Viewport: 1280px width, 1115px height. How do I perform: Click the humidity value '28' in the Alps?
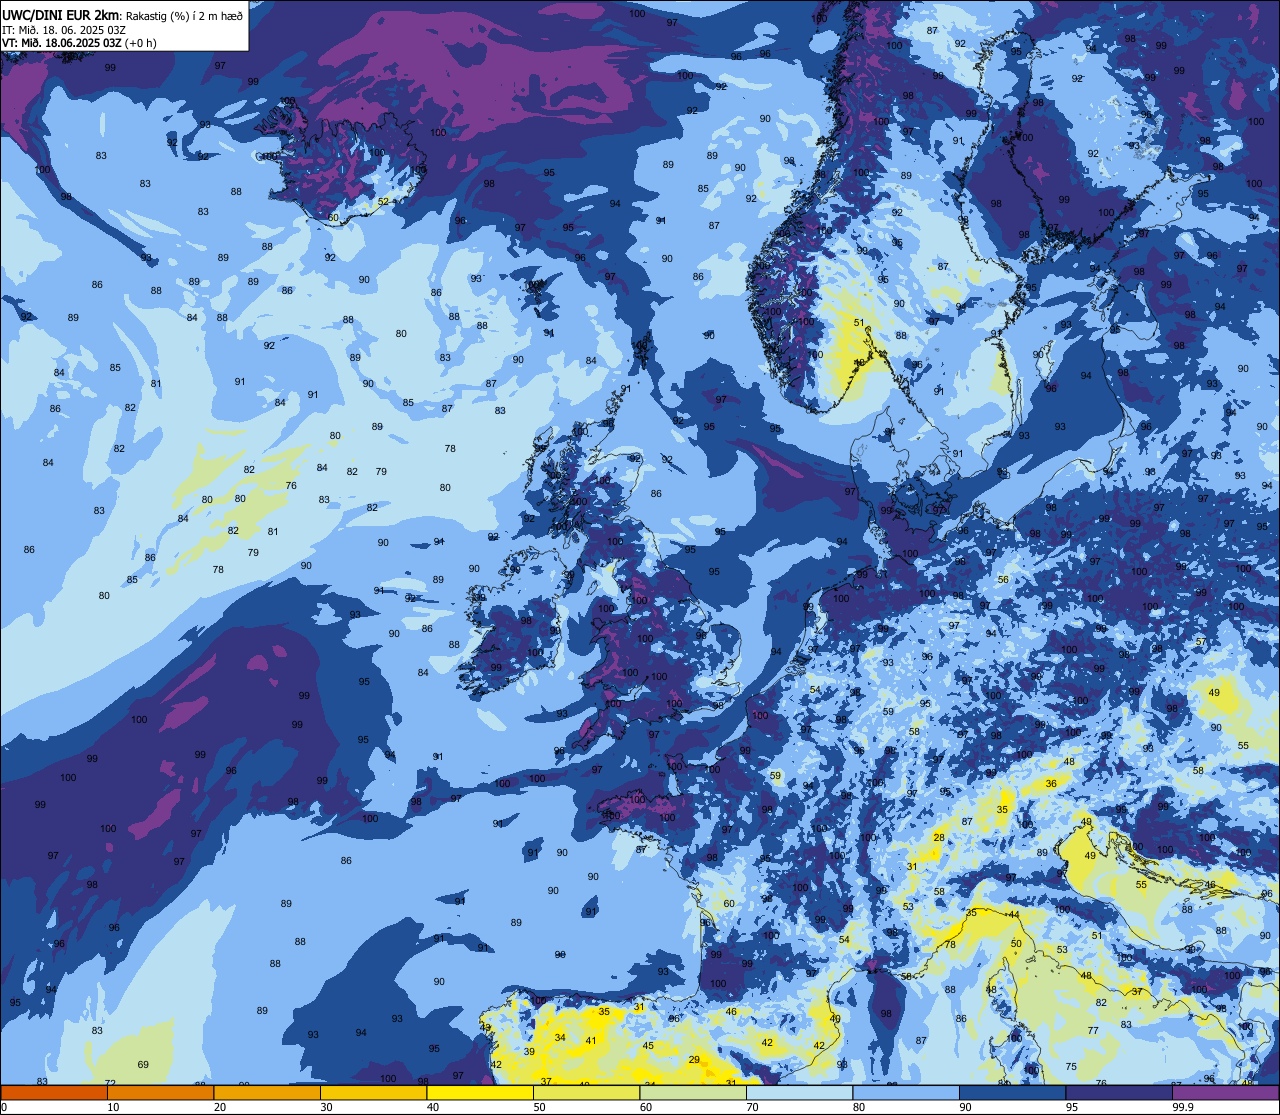pyautogui.click(x=939, y=838)
